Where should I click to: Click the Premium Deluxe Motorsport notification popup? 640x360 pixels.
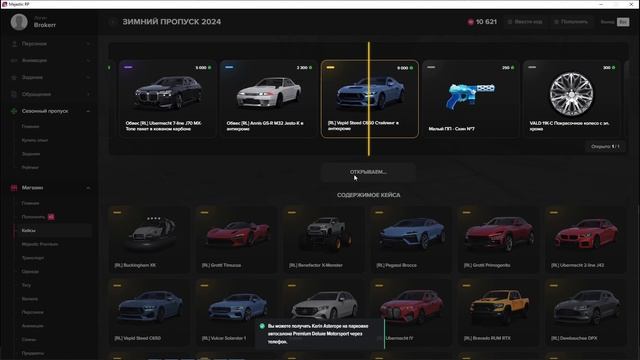click(320, 334)
